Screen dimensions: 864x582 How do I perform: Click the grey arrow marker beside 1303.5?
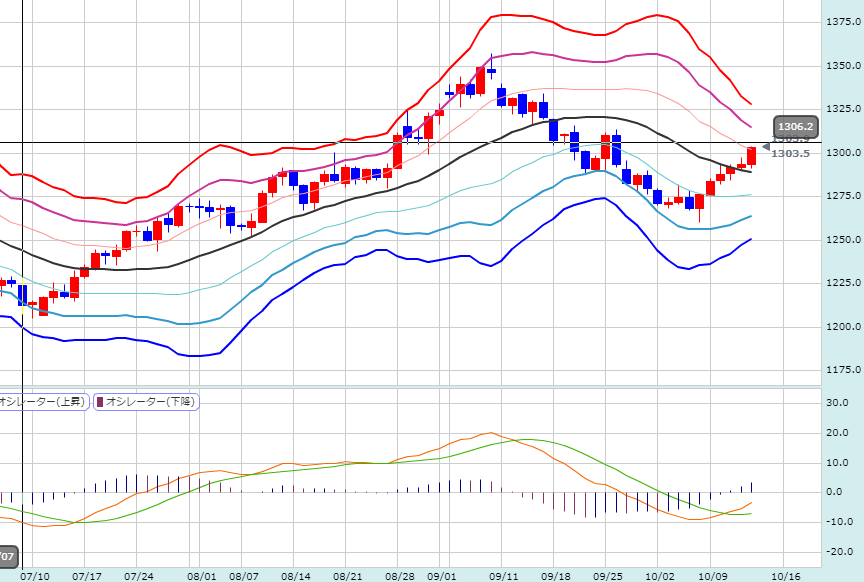[766, 147]
